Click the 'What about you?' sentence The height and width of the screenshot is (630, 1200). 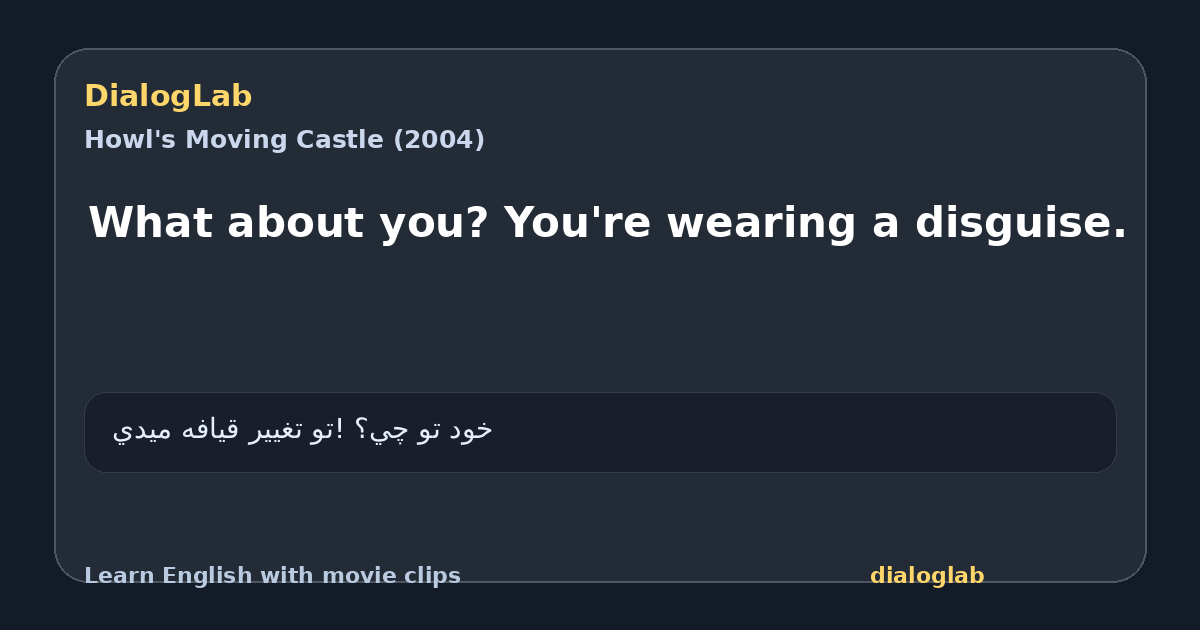click(288, 223)
